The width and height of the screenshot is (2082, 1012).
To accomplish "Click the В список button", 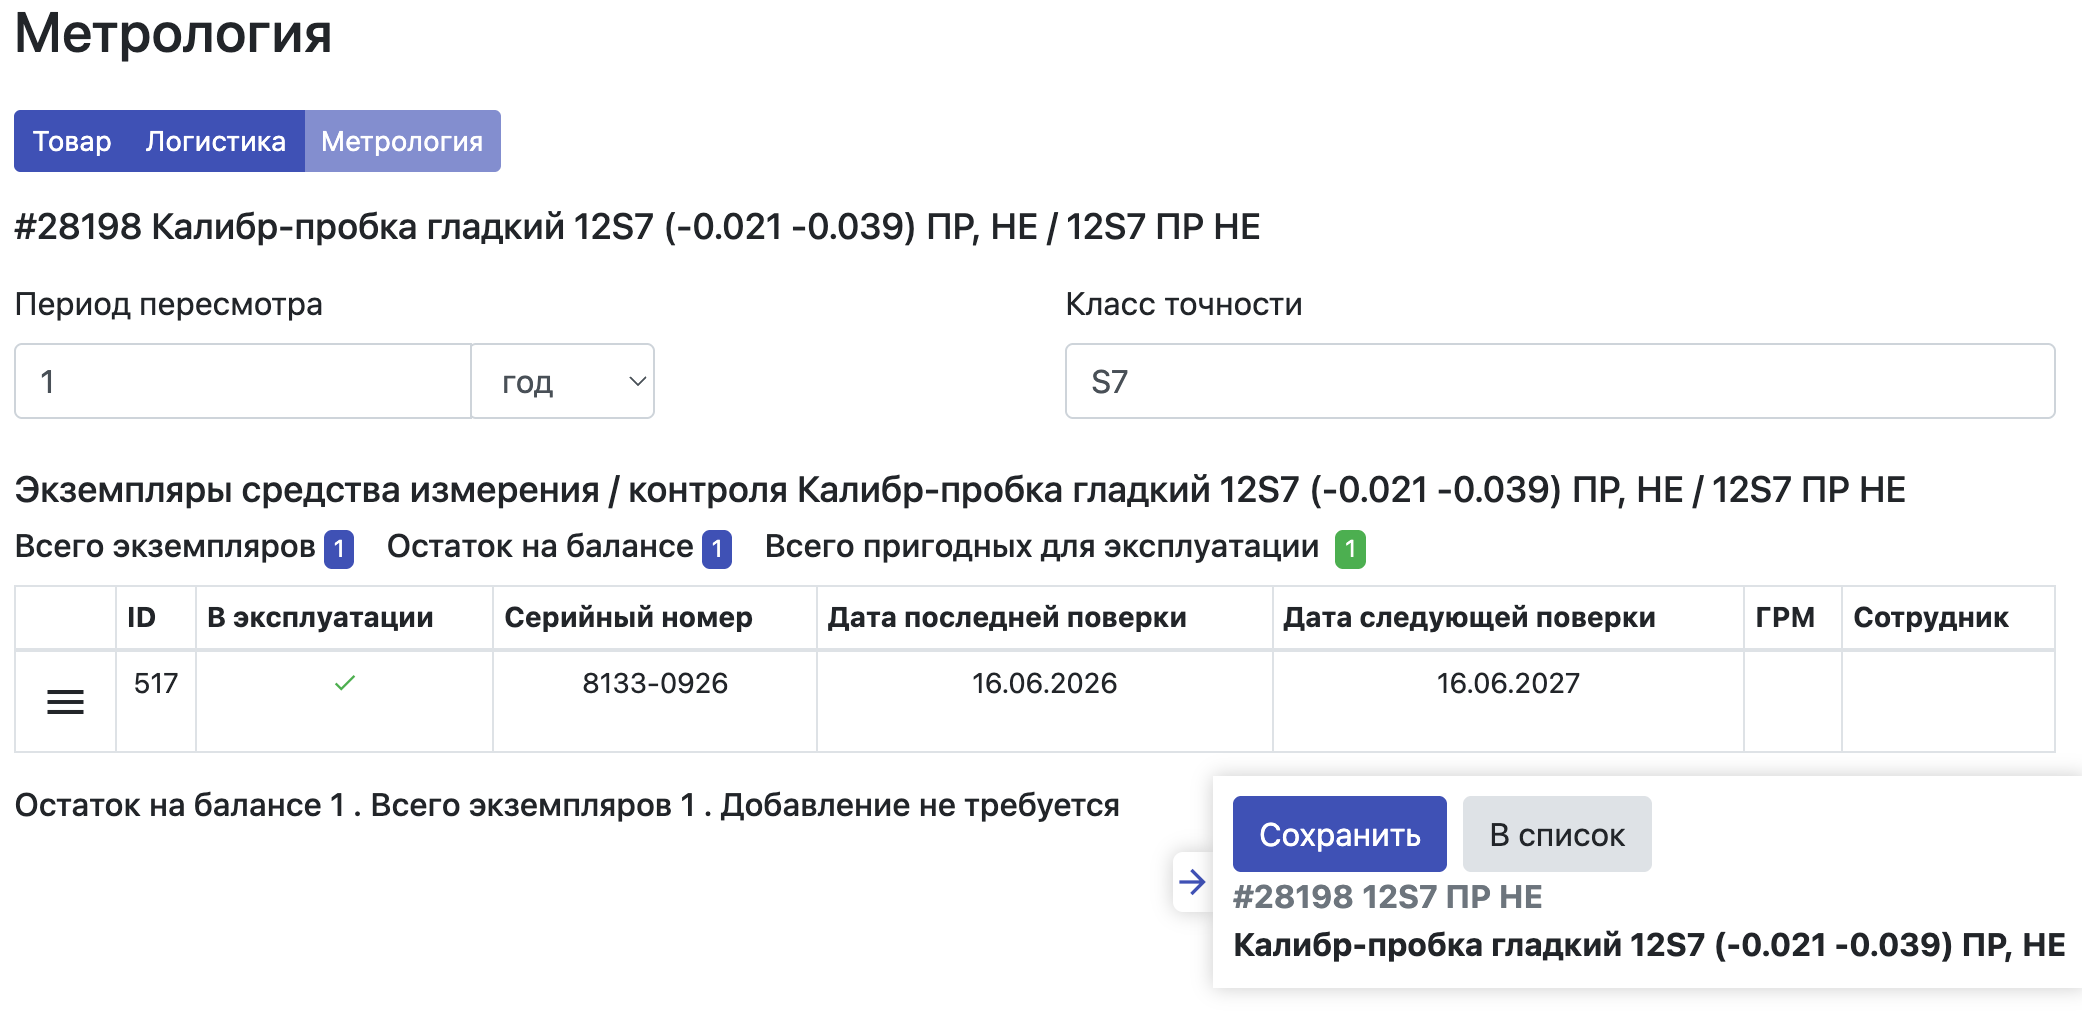I will click(1557, 834).
